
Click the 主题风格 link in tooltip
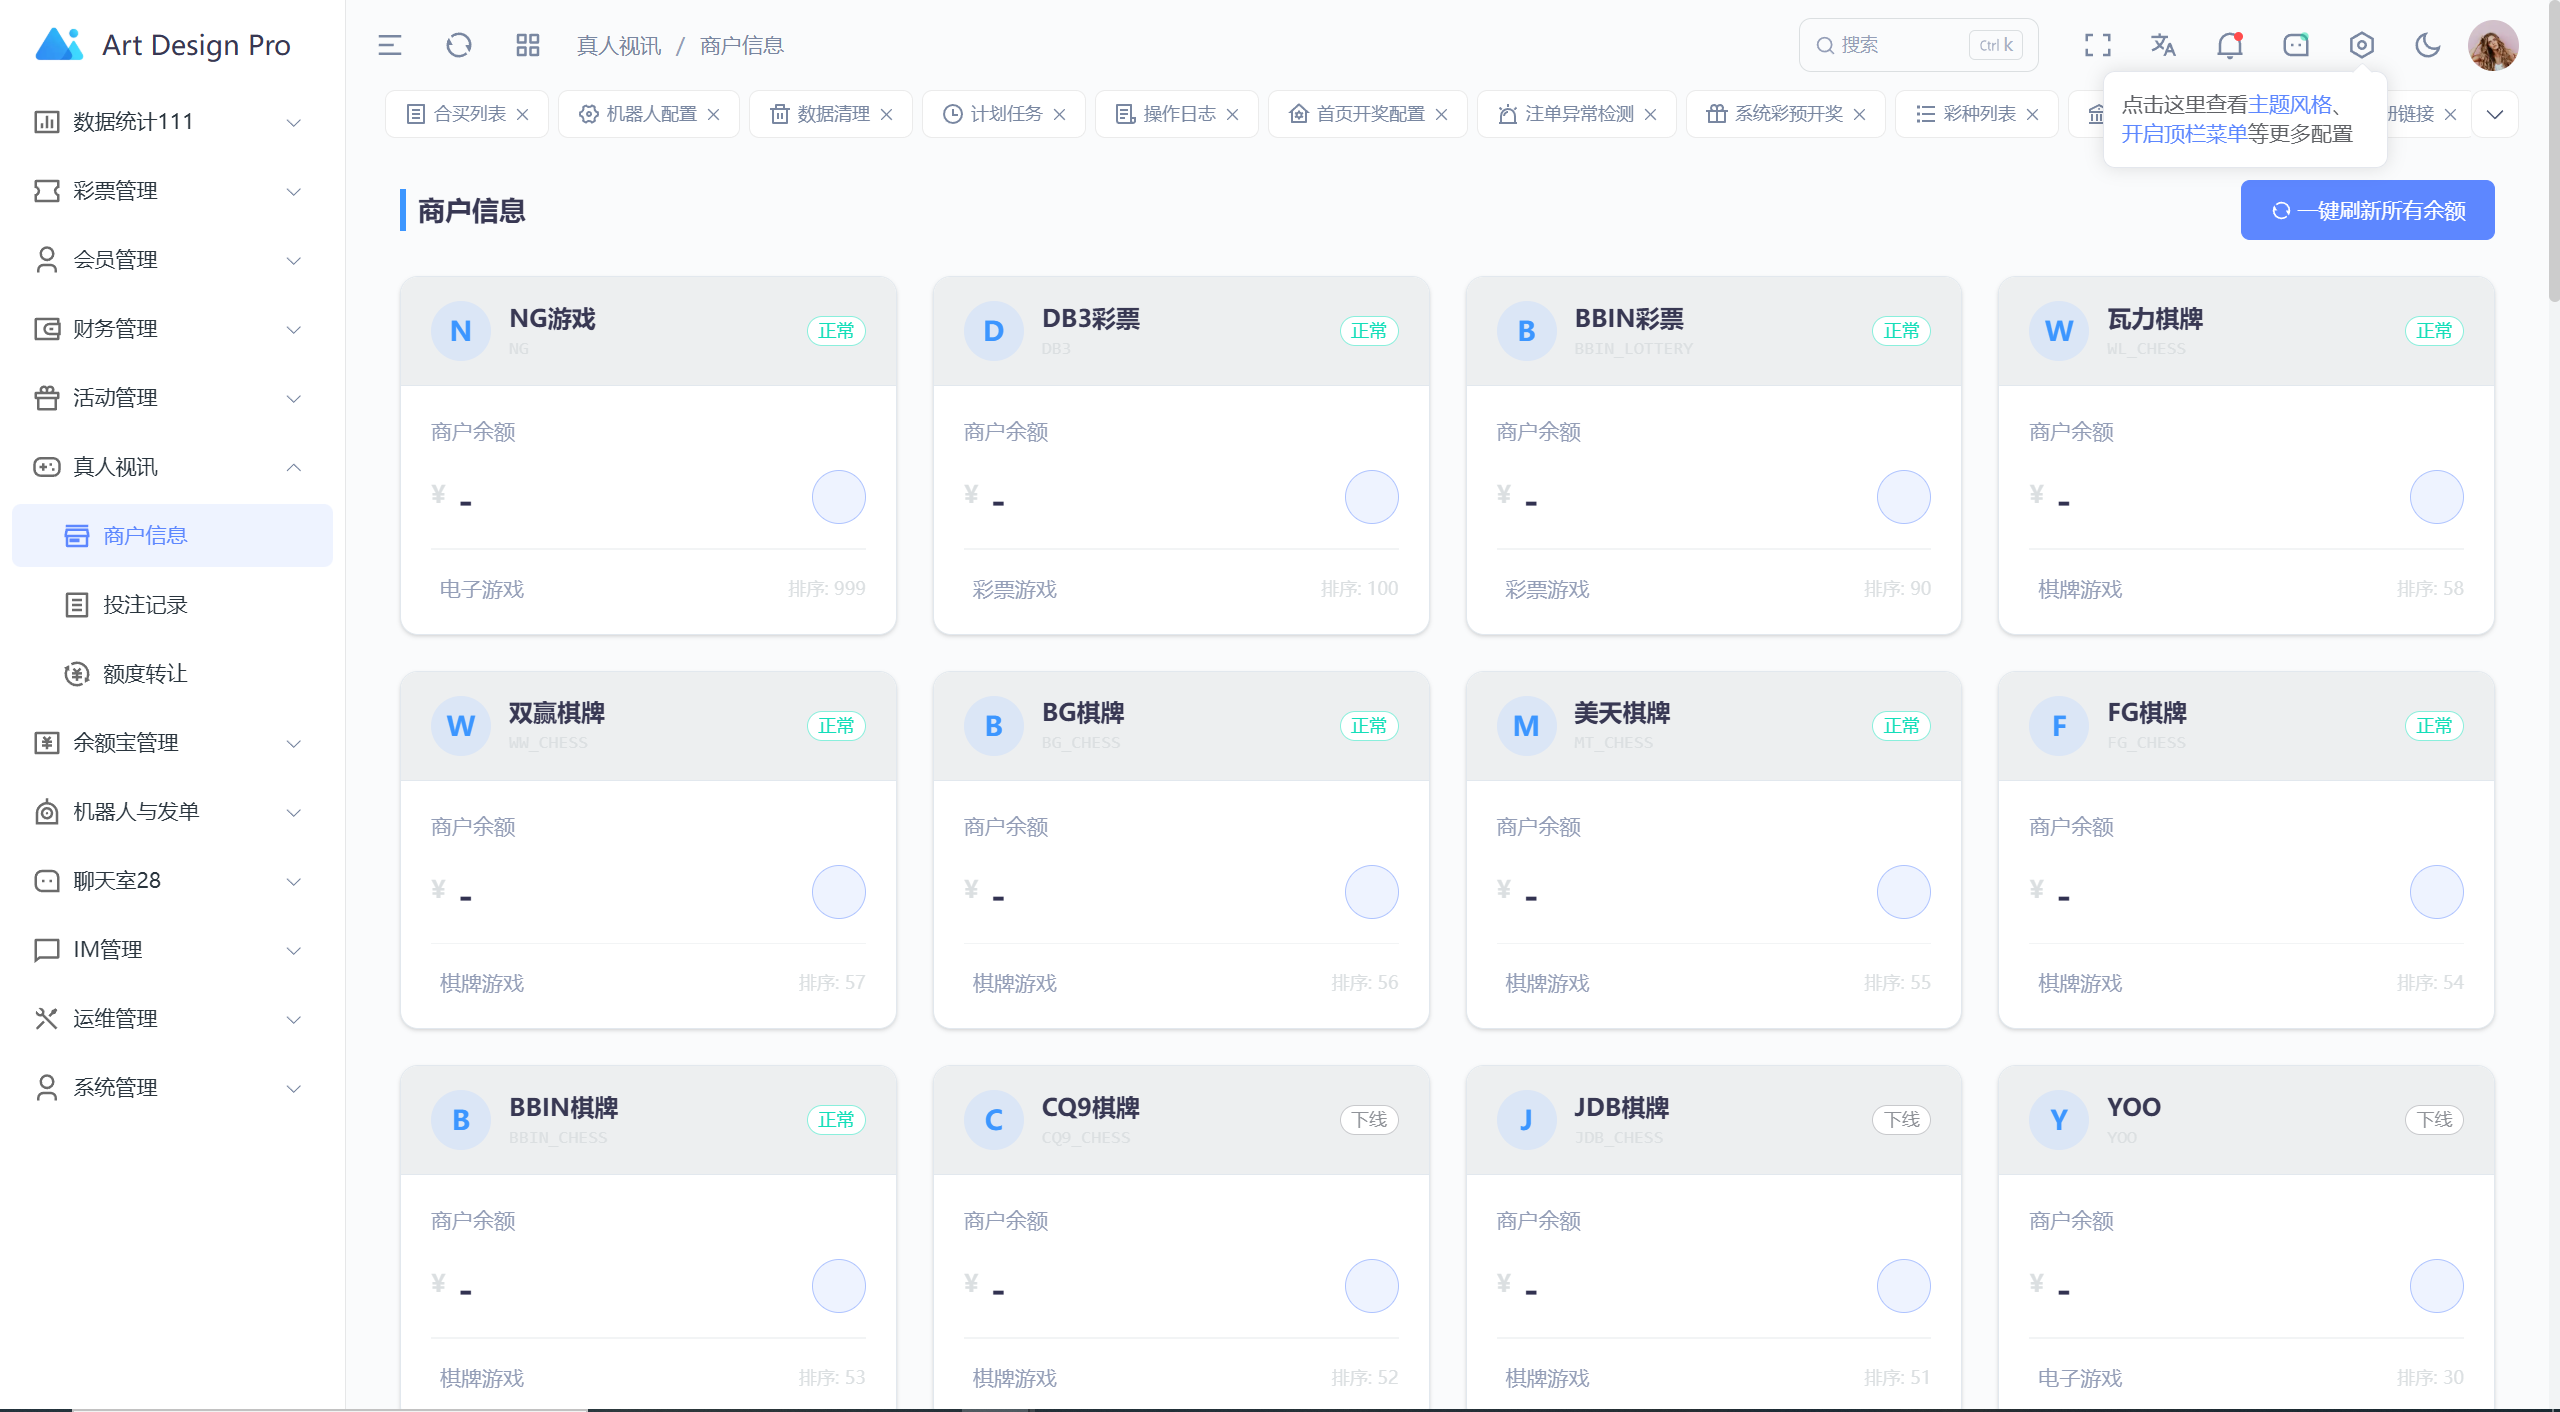coord(2289,104)
